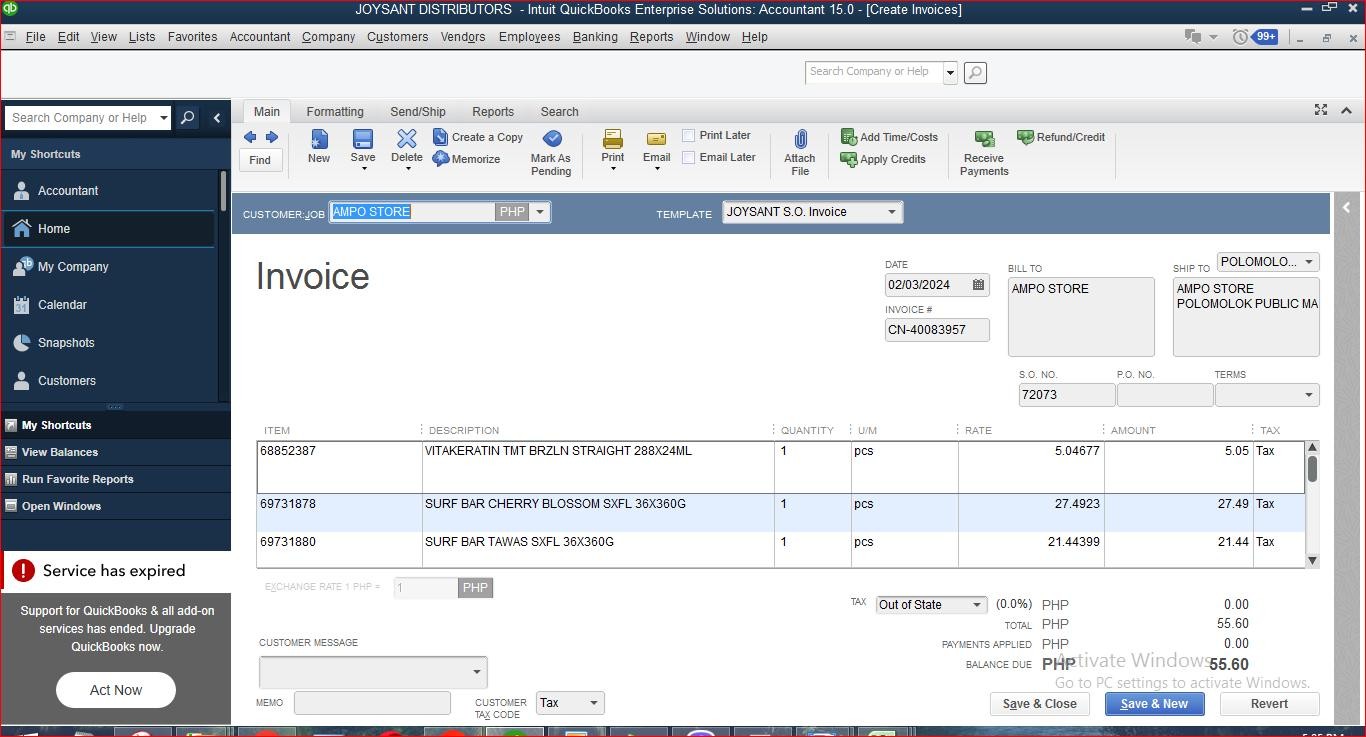This screenshot has width=1366, height=737.
Task: Open the Reports menu in menu bar
Action: pos(651,37)
